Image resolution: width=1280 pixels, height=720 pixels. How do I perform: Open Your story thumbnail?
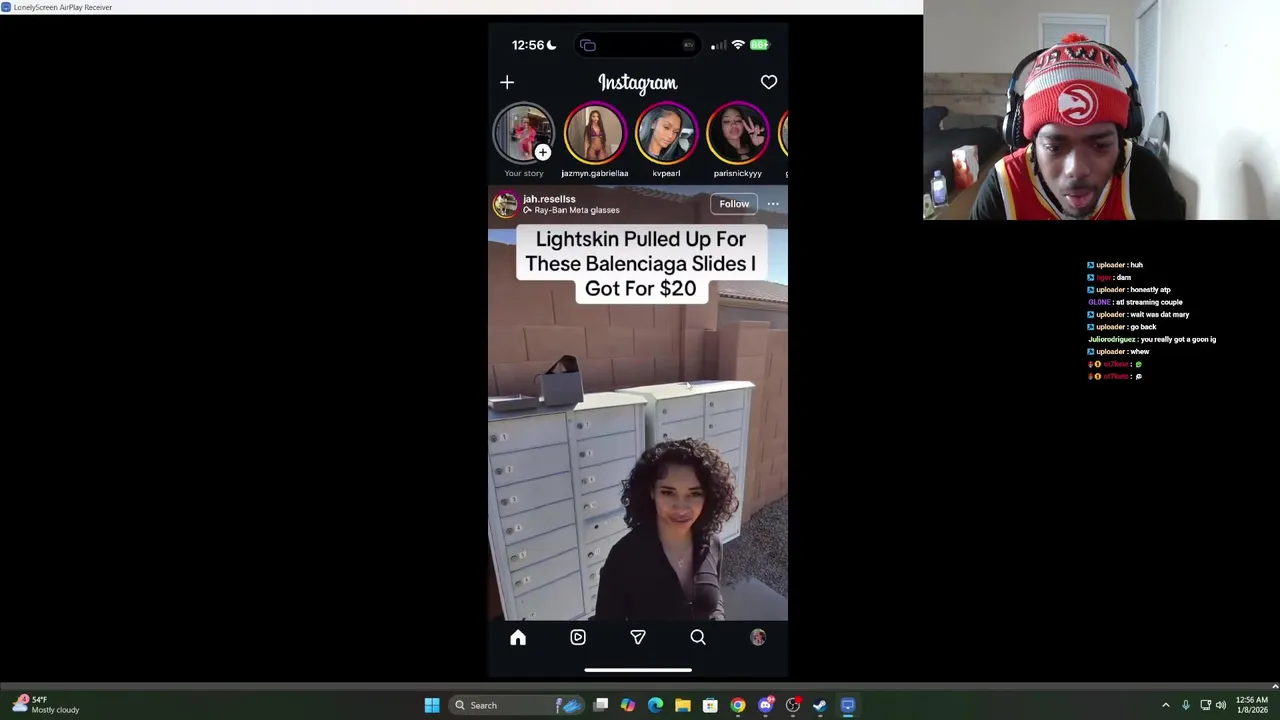(x=523, y=133)
